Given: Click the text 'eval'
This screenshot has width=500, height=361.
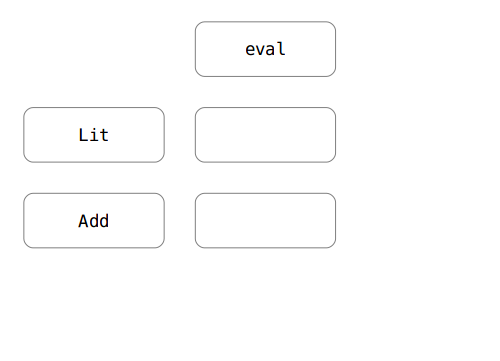Looking at the screenshot, I should click(x=265, y=49).
